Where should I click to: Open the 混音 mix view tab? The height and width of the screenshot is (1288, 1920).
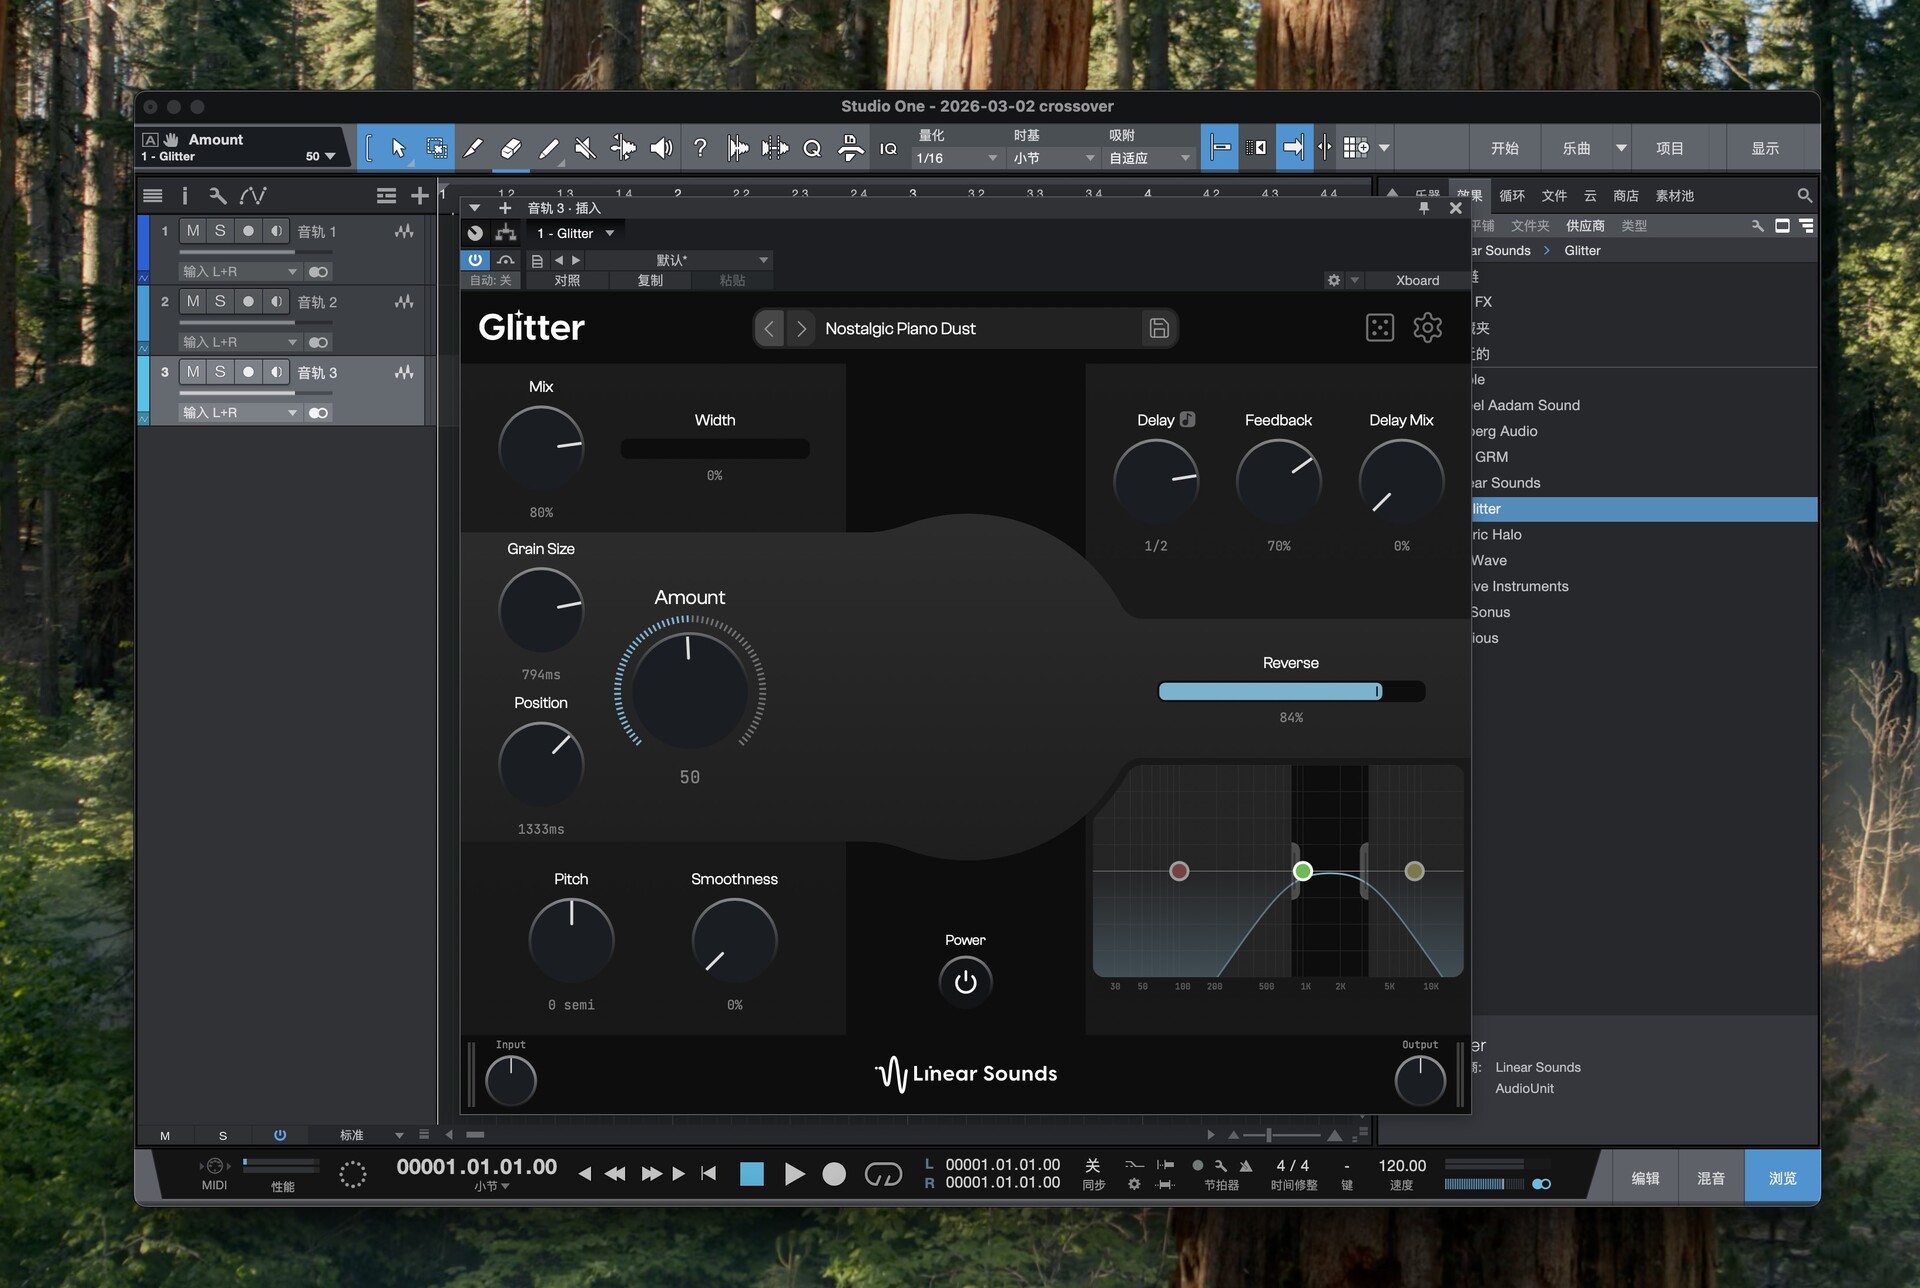pos(1710,1178)
